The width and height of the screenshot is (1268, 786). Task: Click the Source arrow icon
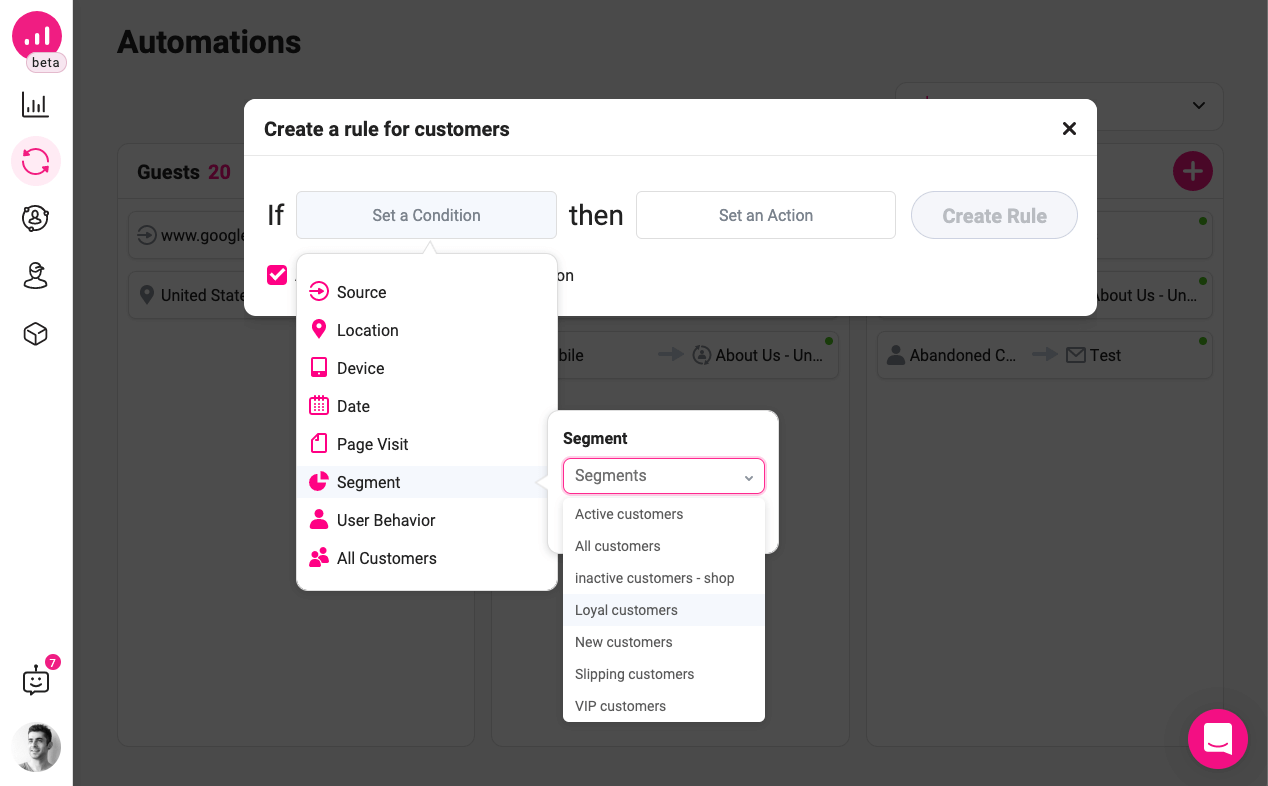tap(319, 292)
